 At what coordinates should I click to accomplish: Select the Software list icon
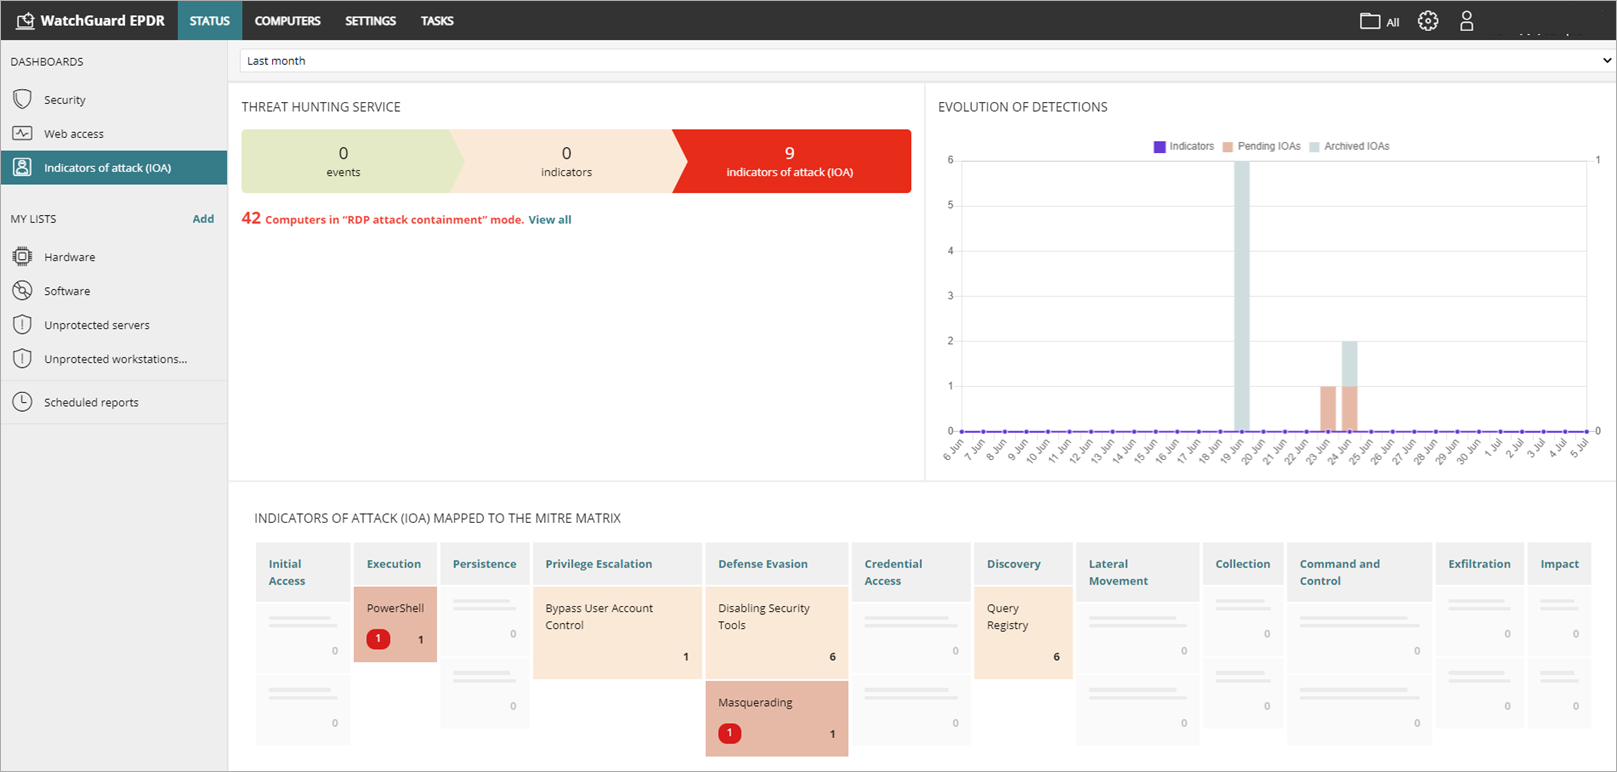pyautogui.click(x=22, y=291)
